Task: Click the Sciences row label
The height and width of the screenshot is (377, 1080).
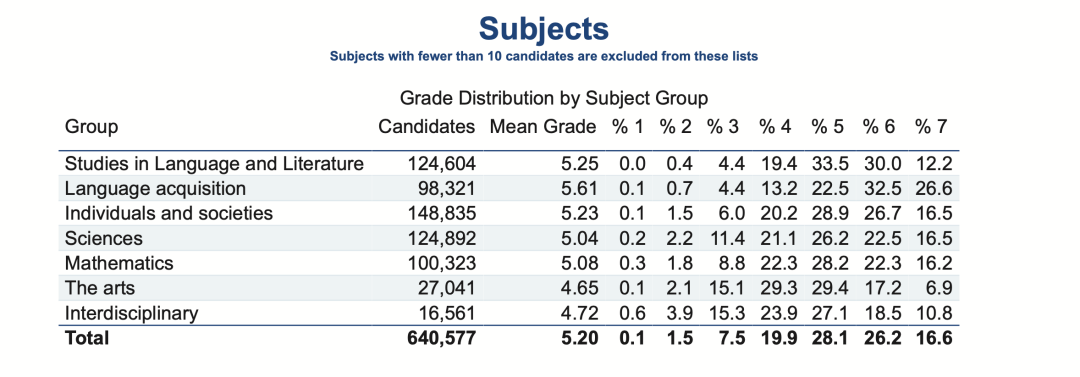Action: [103, 238]
